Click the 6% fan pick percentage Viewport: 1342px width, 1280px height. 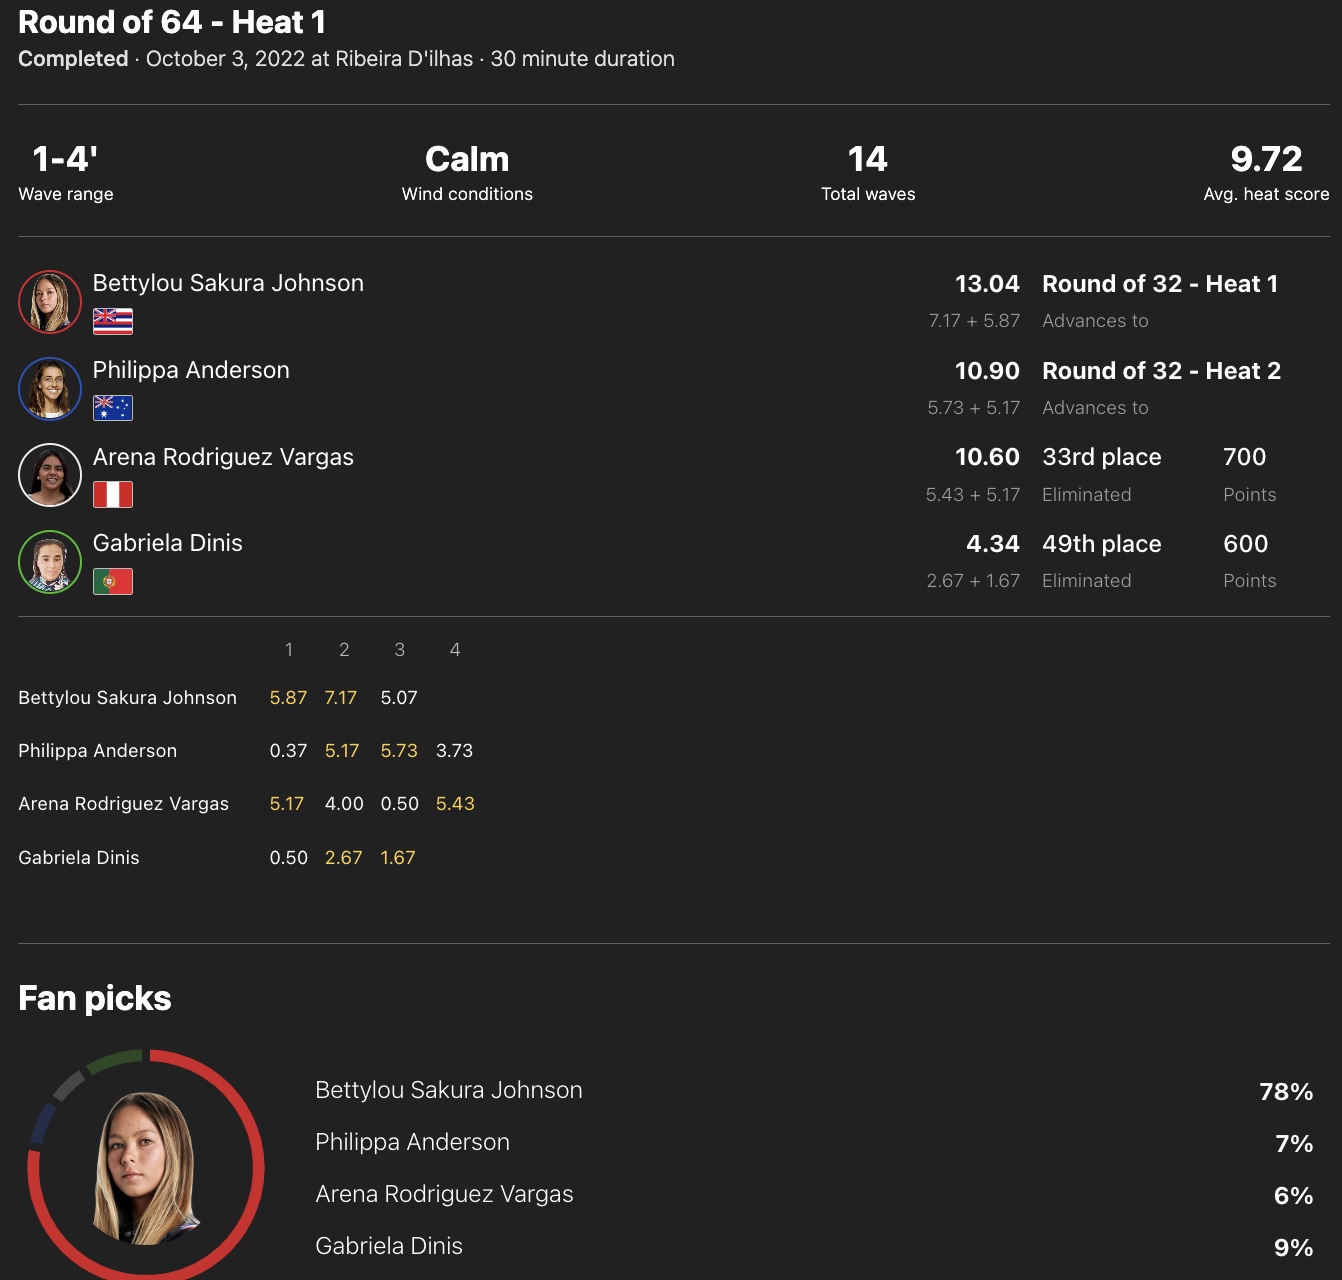pos(1293,1196)
